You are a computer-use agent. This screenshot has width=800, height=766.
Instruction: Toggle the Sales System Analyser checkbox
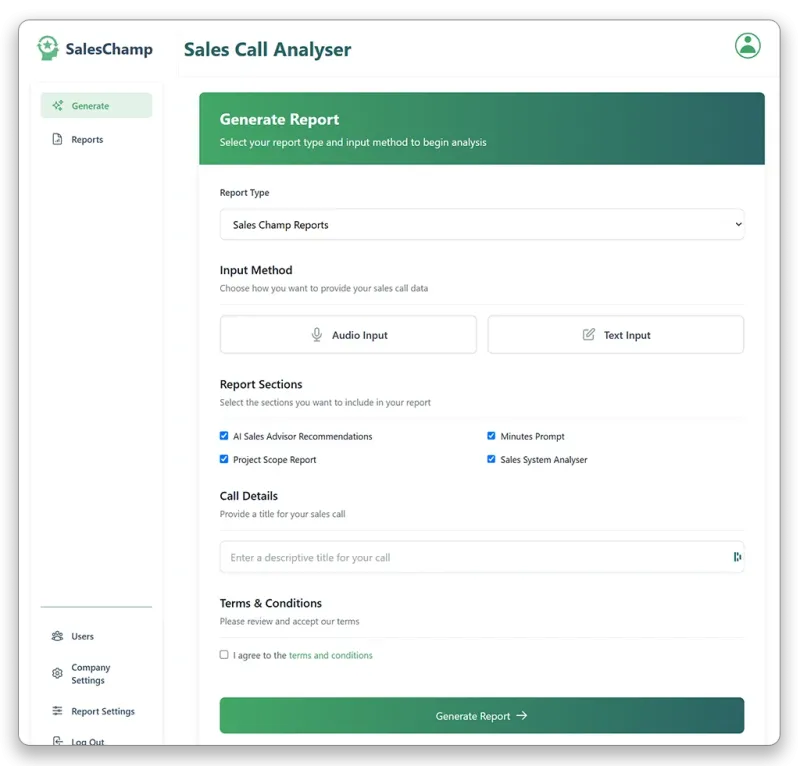pyautogui.click(x=491, y=459)
